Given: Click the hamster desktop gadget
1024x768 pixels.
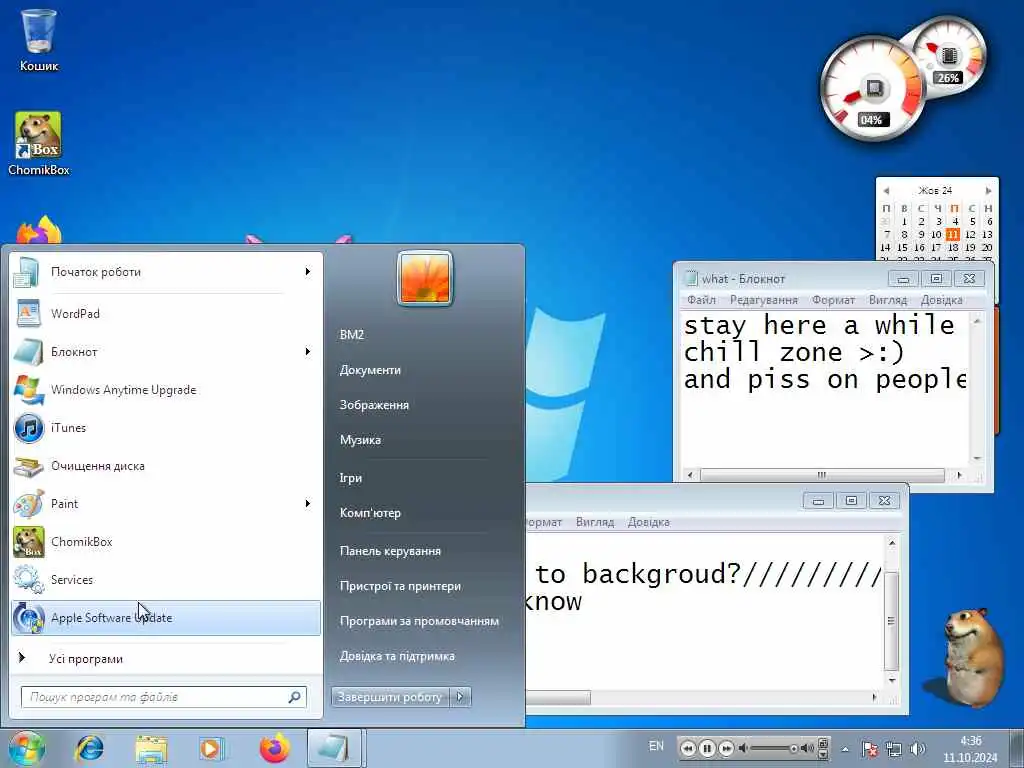Looking at the screenshot, I should [x=972, y=657].
